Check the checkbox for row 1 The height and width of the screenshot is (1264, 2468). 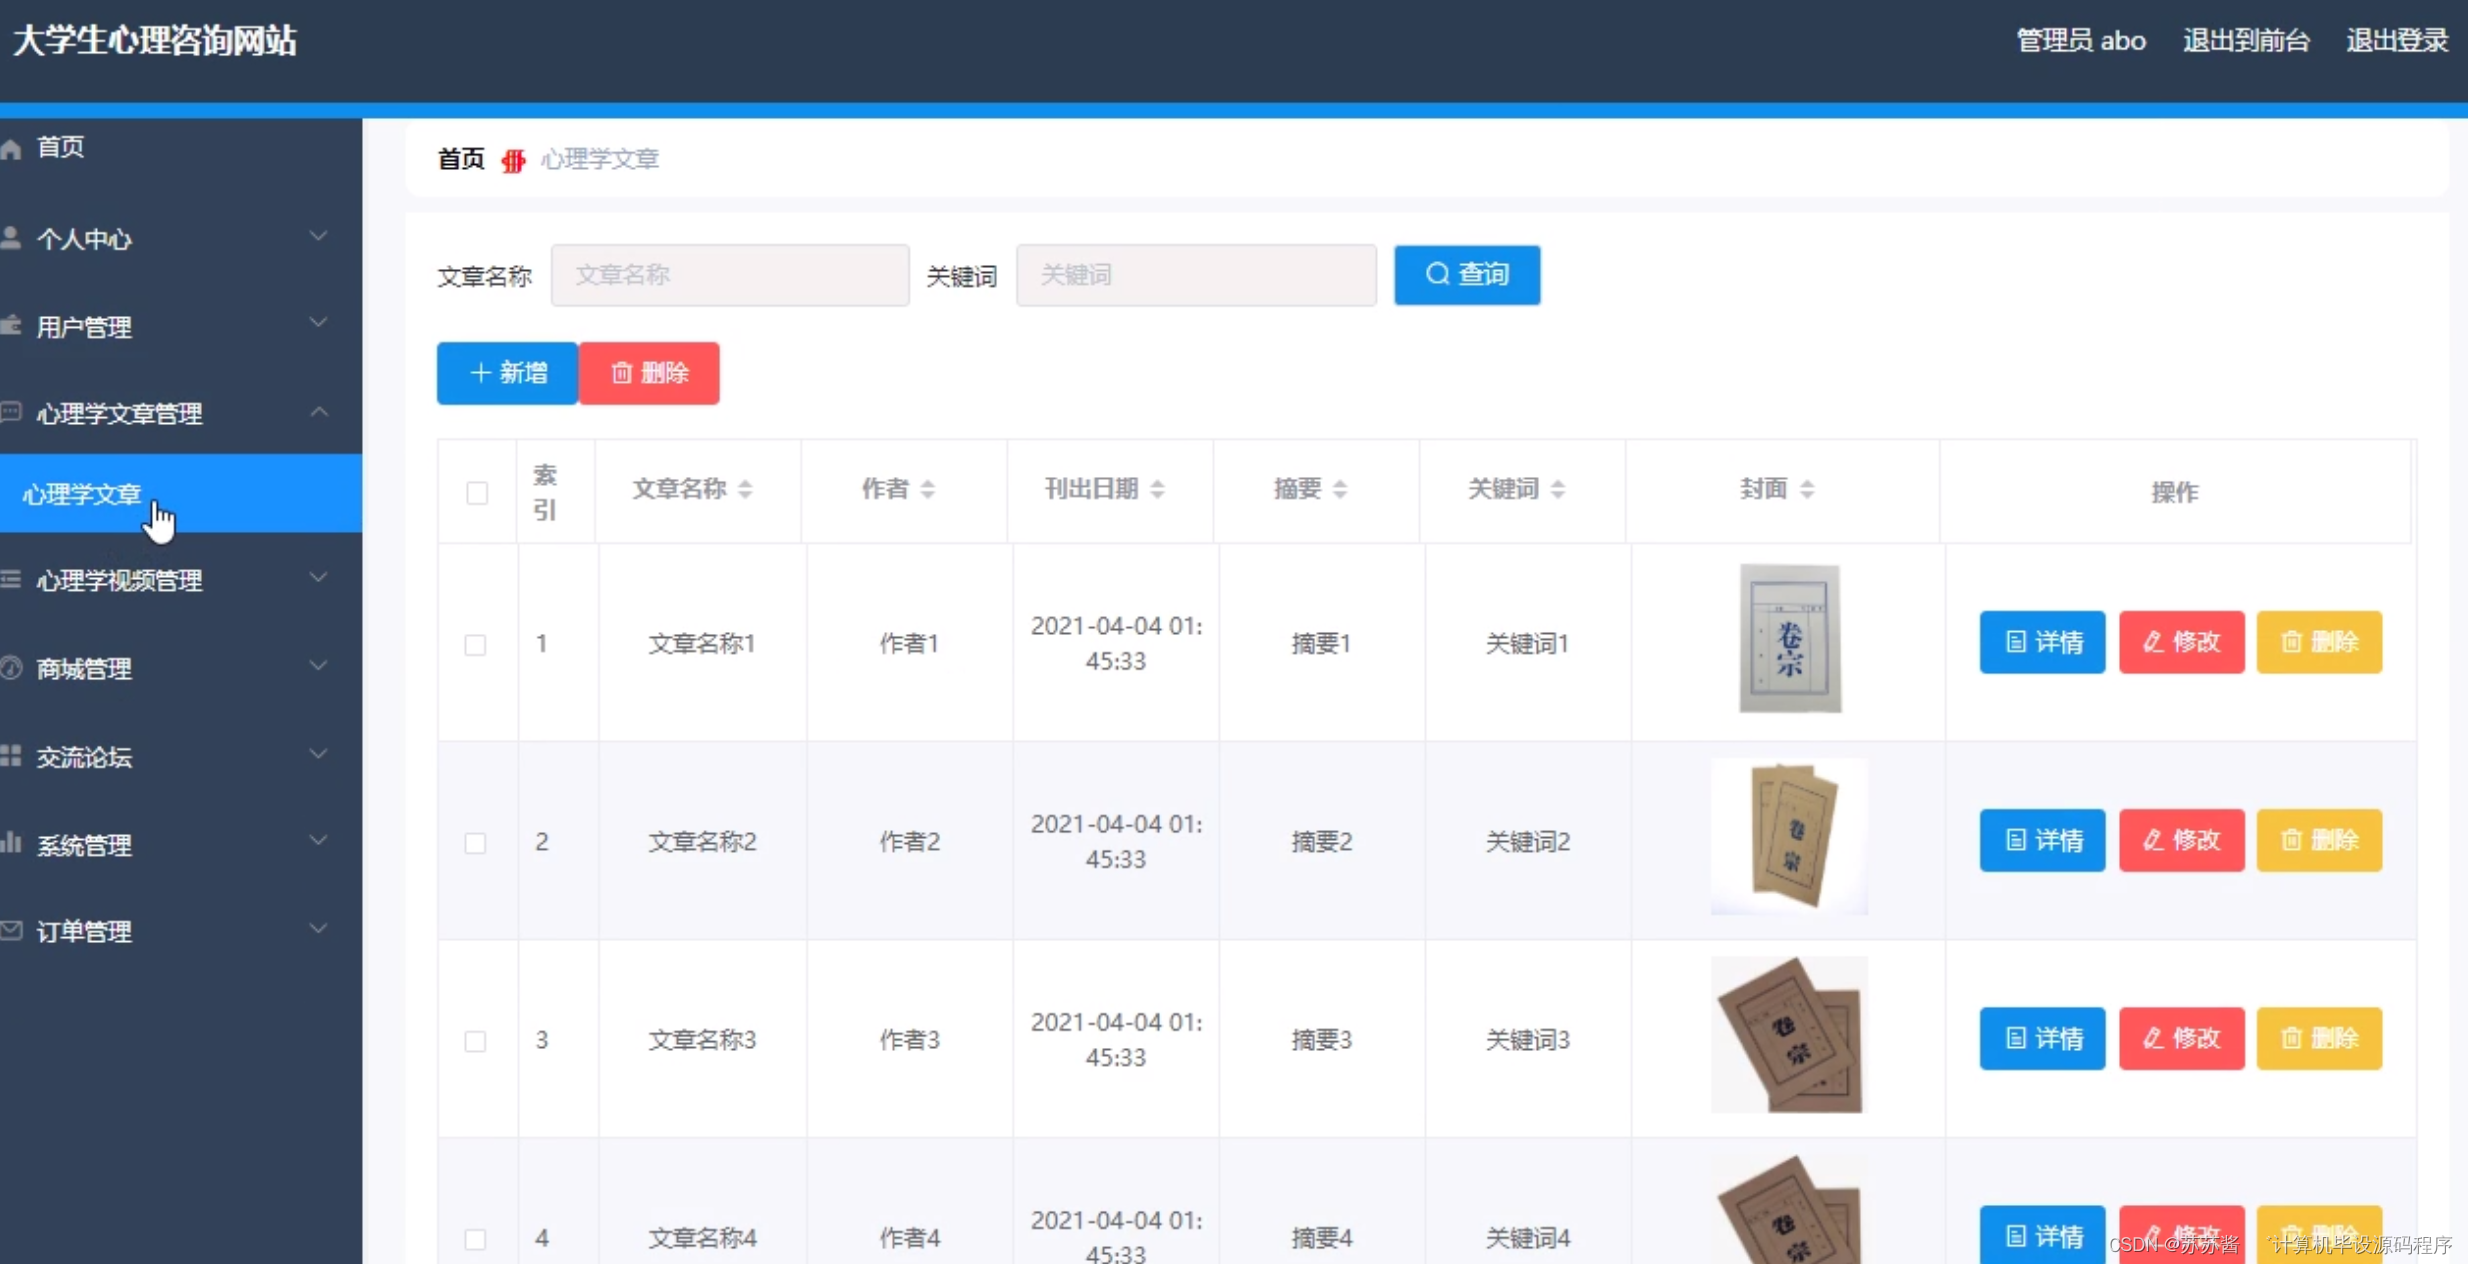[x=476, y=644]
